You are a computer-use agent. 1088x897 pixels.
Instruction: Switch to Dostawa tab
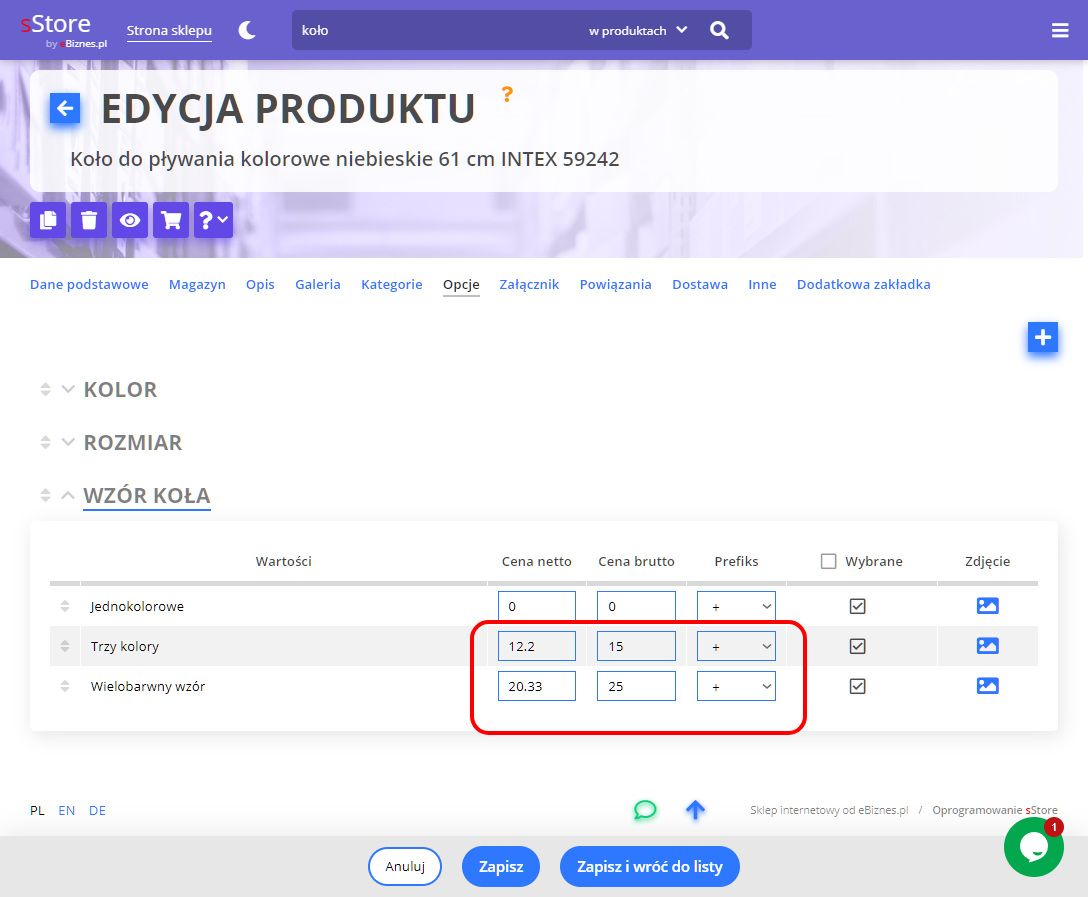tap(699, 284)
